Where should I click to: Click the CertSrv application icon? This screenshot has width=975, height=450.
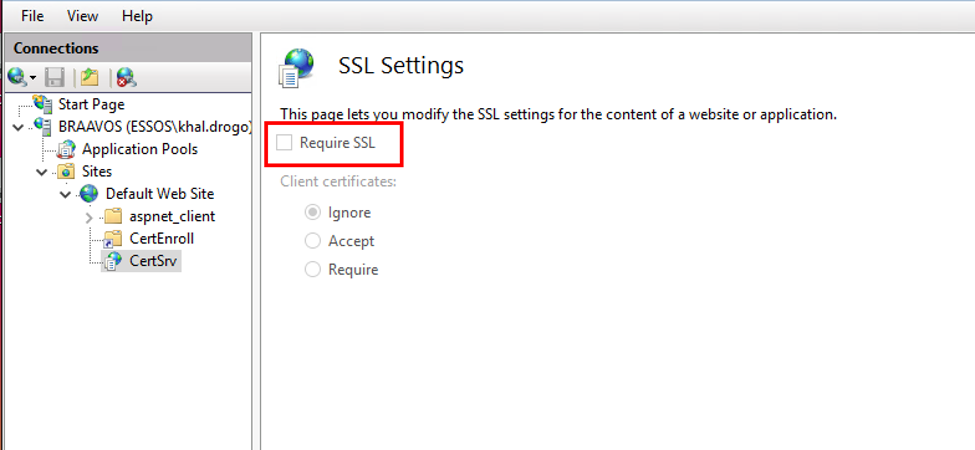click(113, 261)
